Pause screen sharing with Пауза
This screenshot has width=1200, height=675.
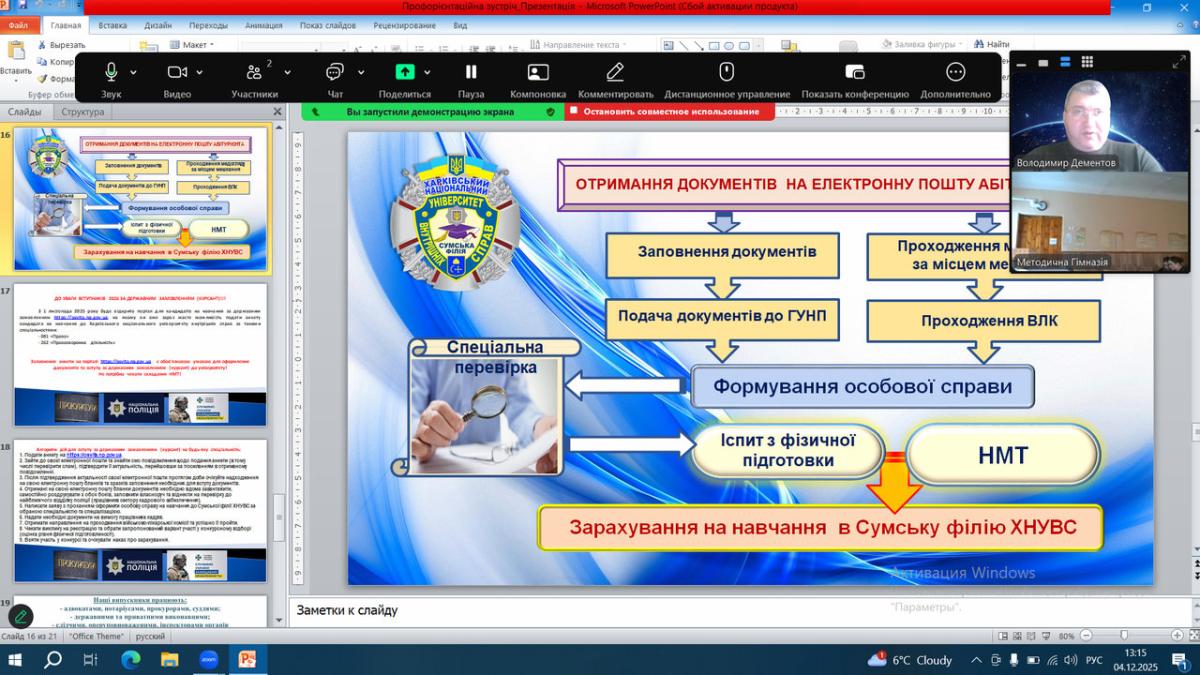(x=471, y=73)
